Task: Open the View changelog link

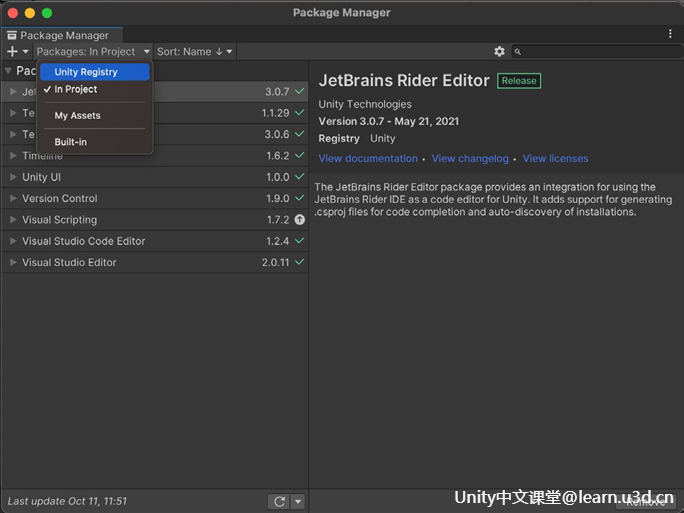Action: point(470,158)
